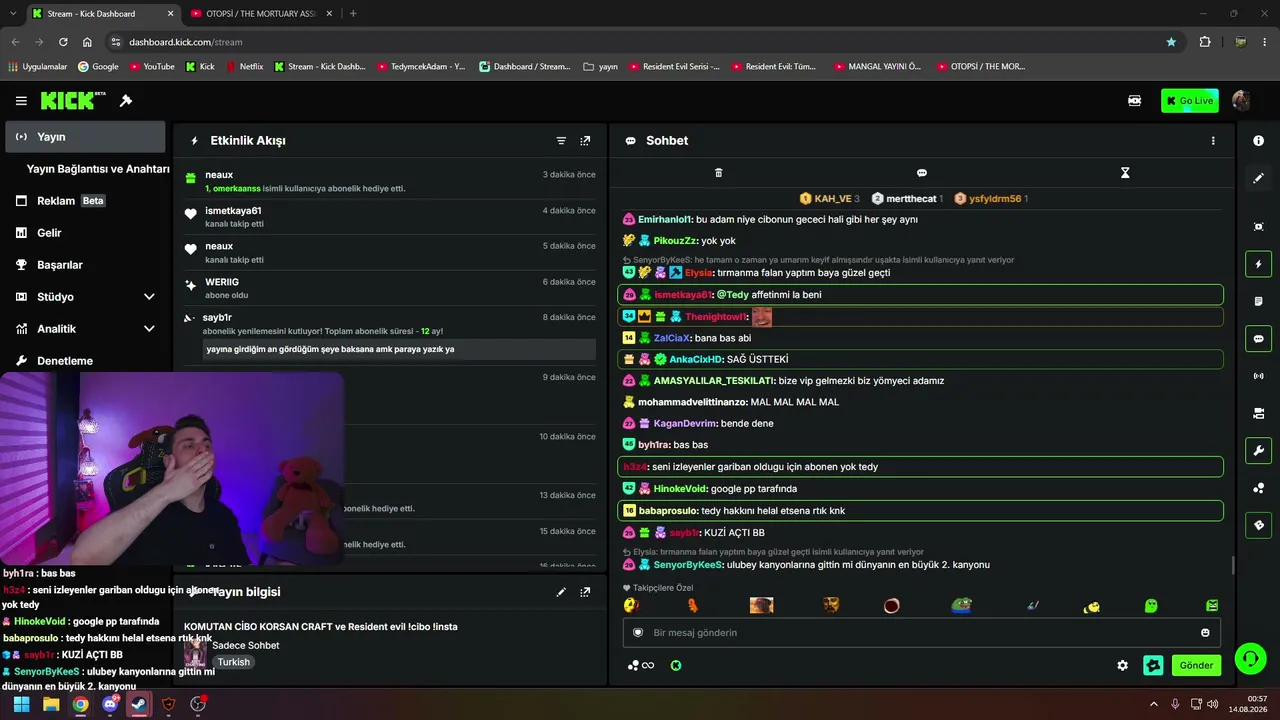Click the broadcast signal icon in right sidebar
Image resolution: width=1280 pixels, height=720 pixels.
[1259, 376]
